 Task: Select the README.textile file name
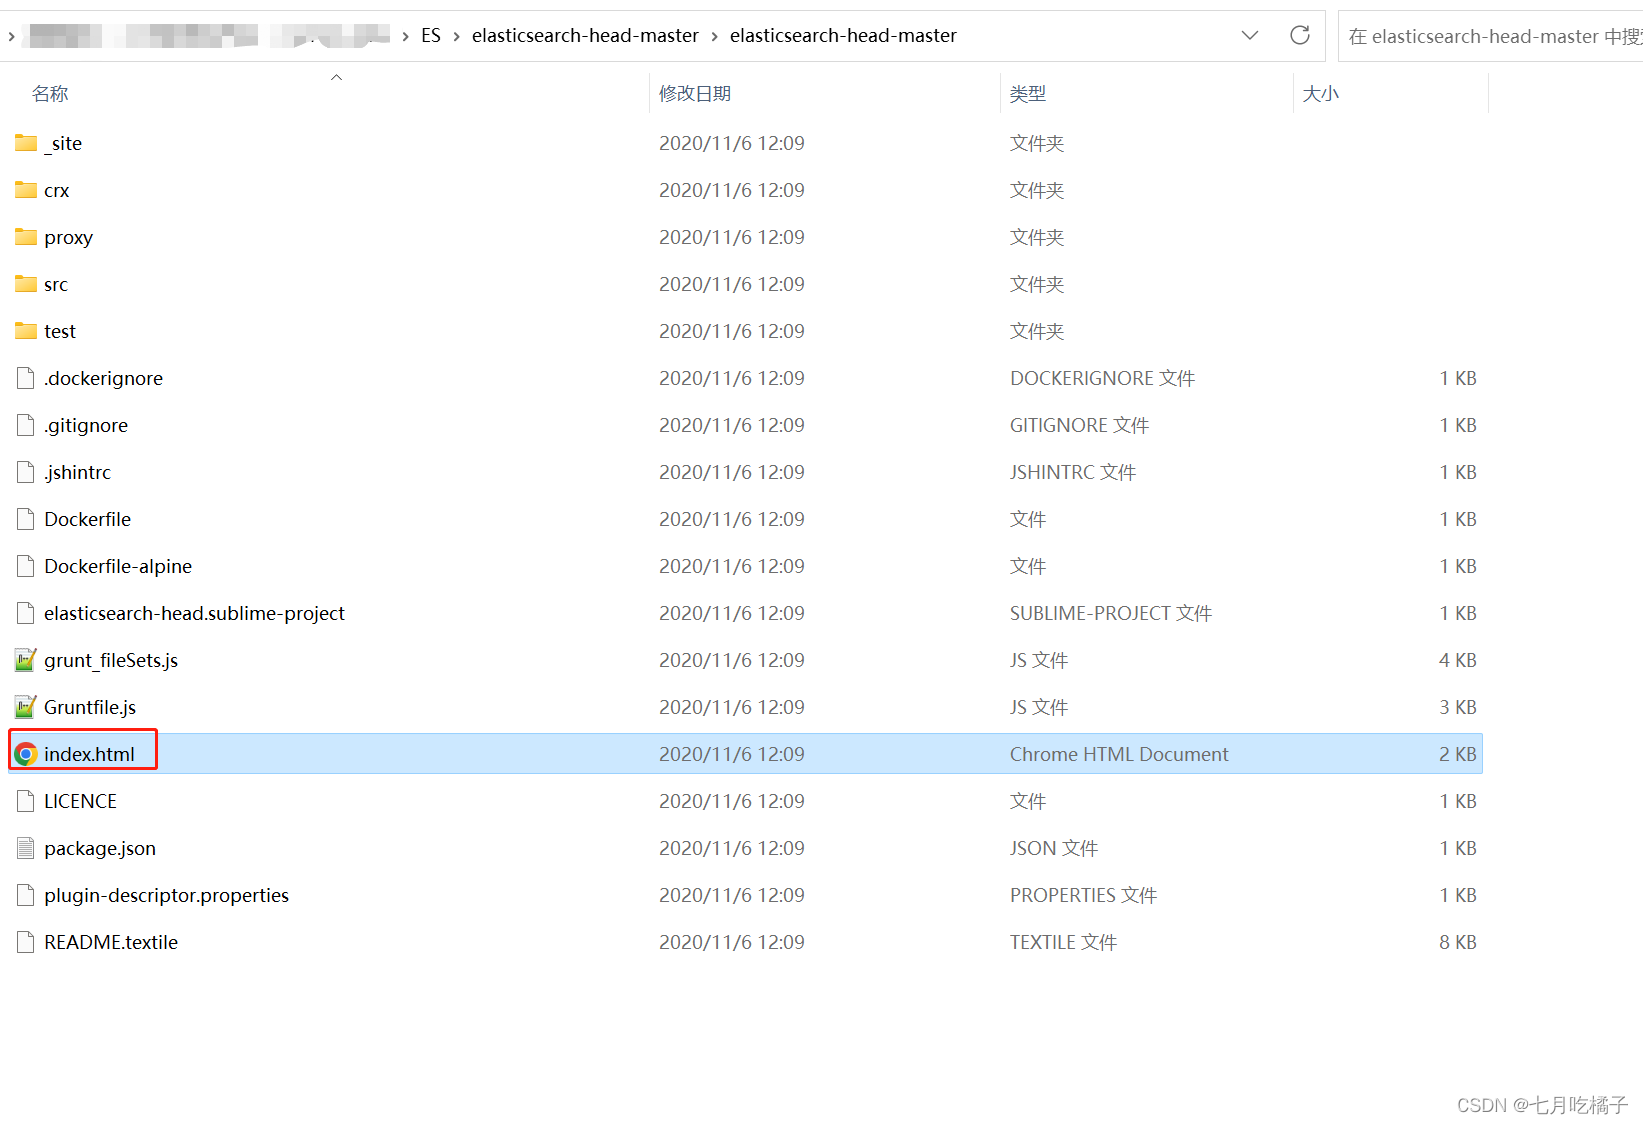coord(111,942)
